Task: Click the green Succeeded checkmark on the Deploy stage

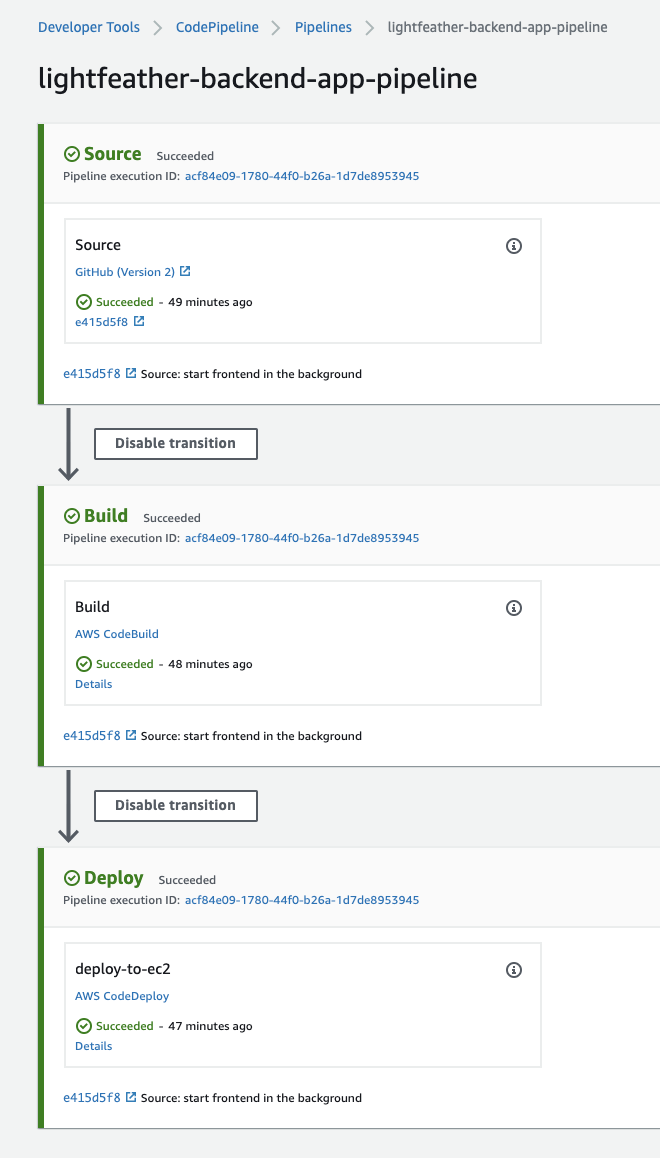Action: tap(71, 878)
